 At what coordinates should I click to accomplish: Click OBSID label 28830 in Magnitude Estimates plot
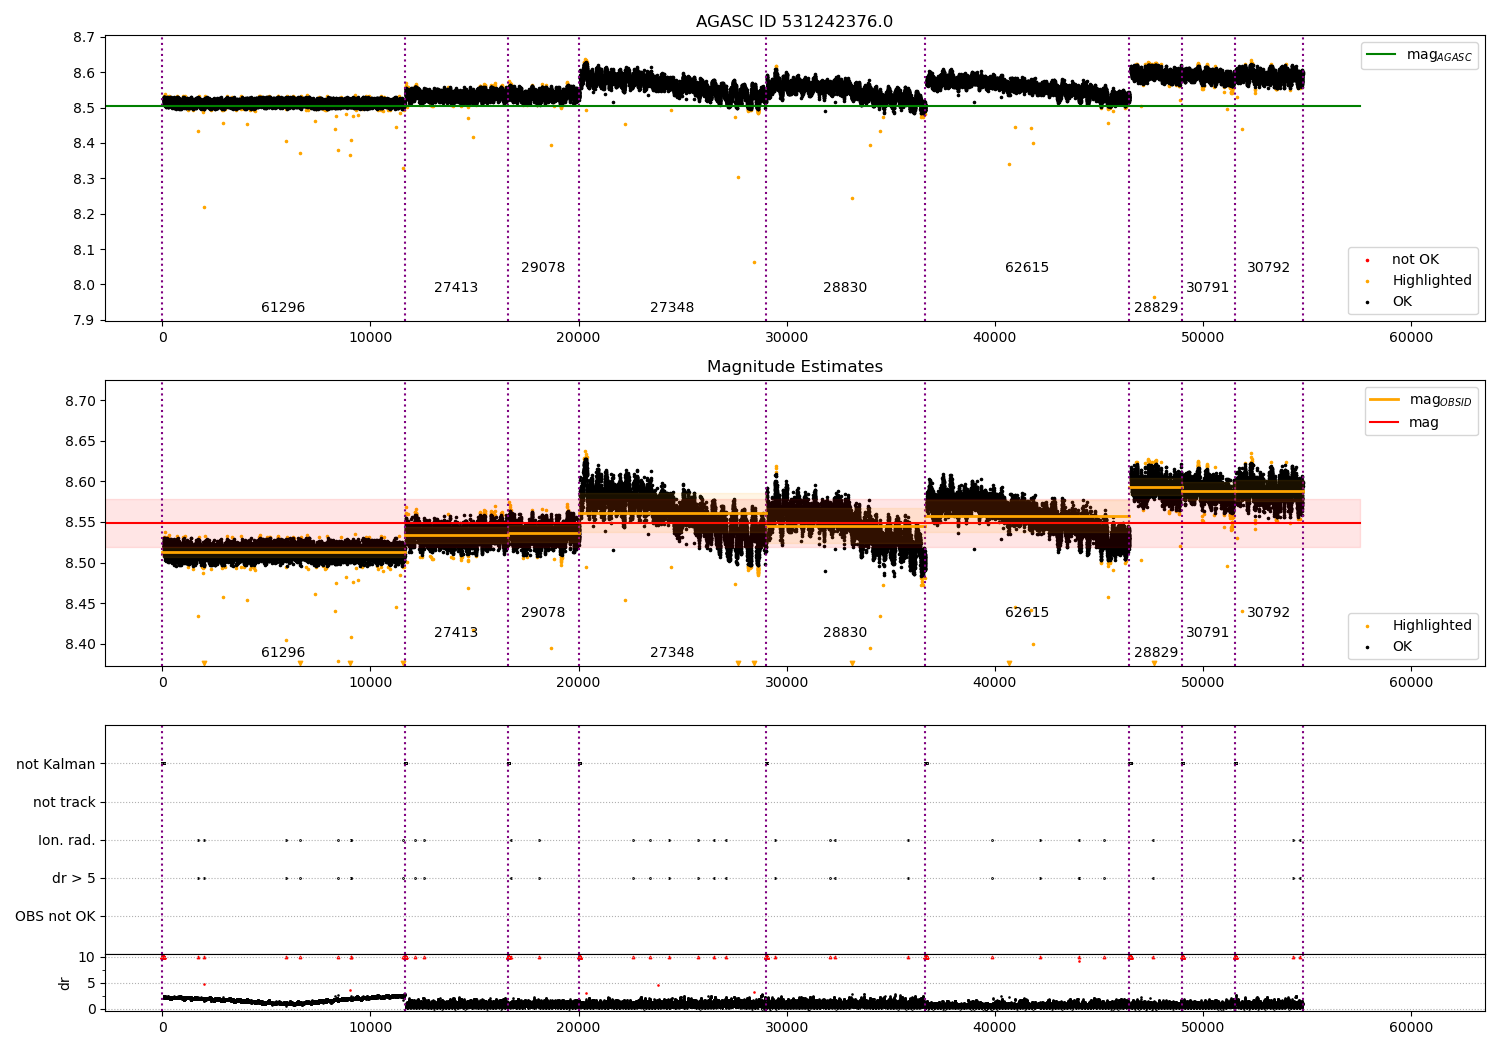click(845, 633)
